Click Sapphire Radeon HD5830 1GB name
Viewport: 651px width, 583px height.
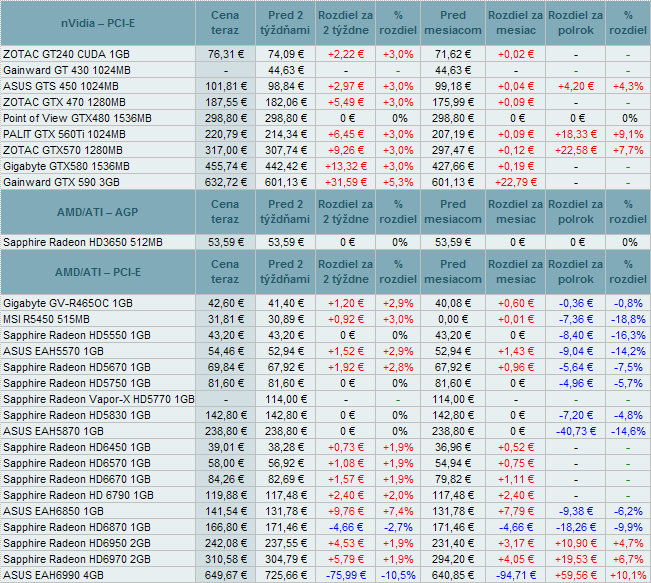(77, 415)
